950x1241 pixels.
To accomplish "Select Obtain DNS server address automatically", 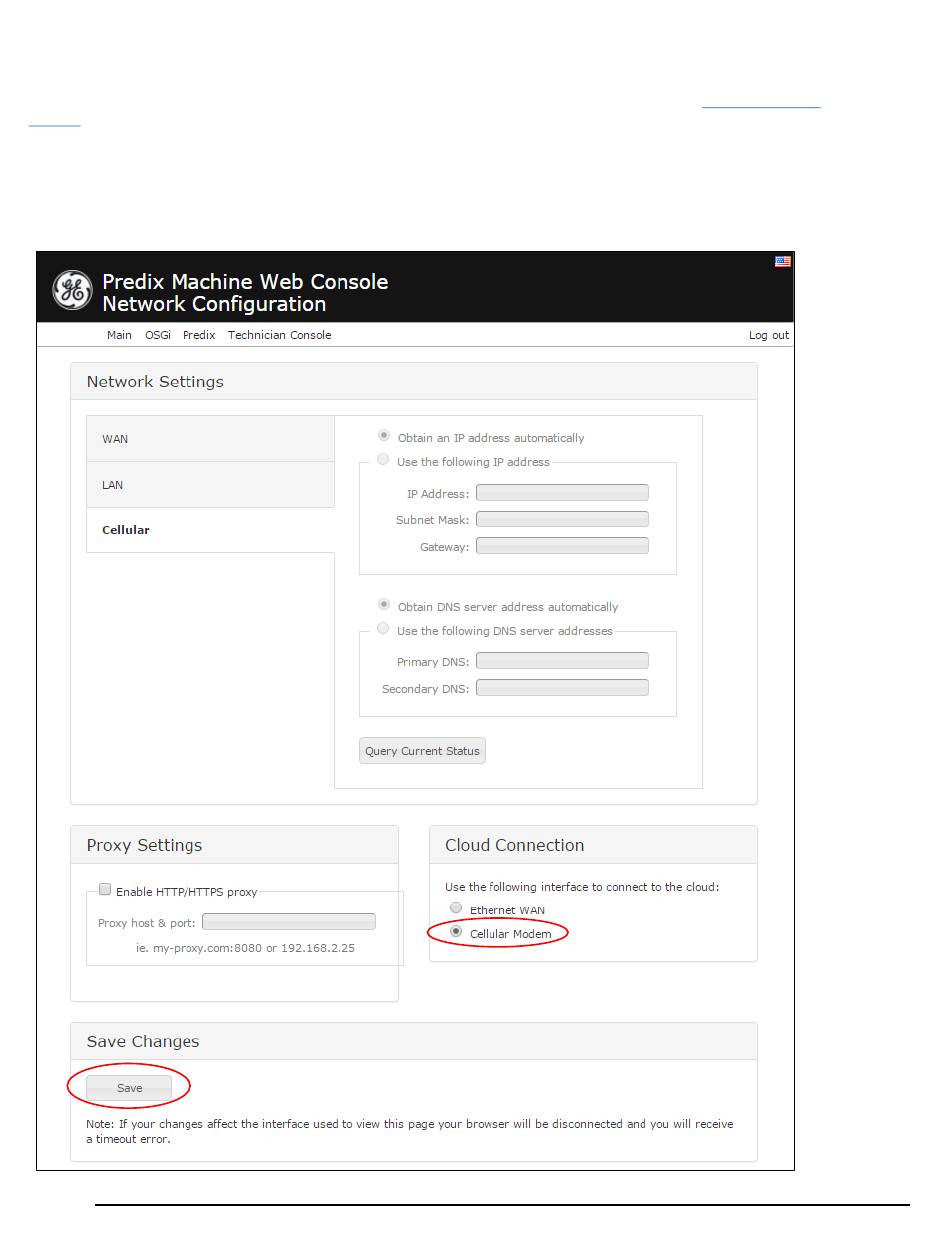I will click(383, 605).
